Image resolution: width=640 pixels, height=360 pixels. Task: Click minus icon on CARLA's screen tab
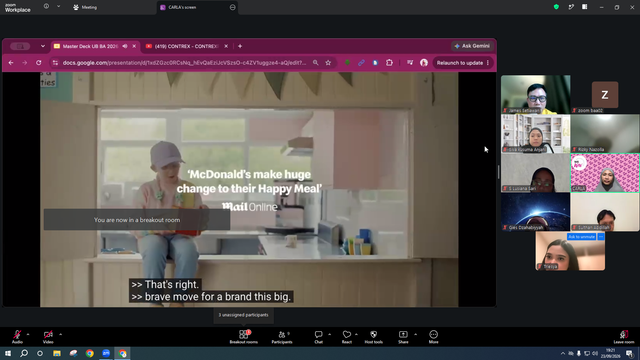coord(233,7)
